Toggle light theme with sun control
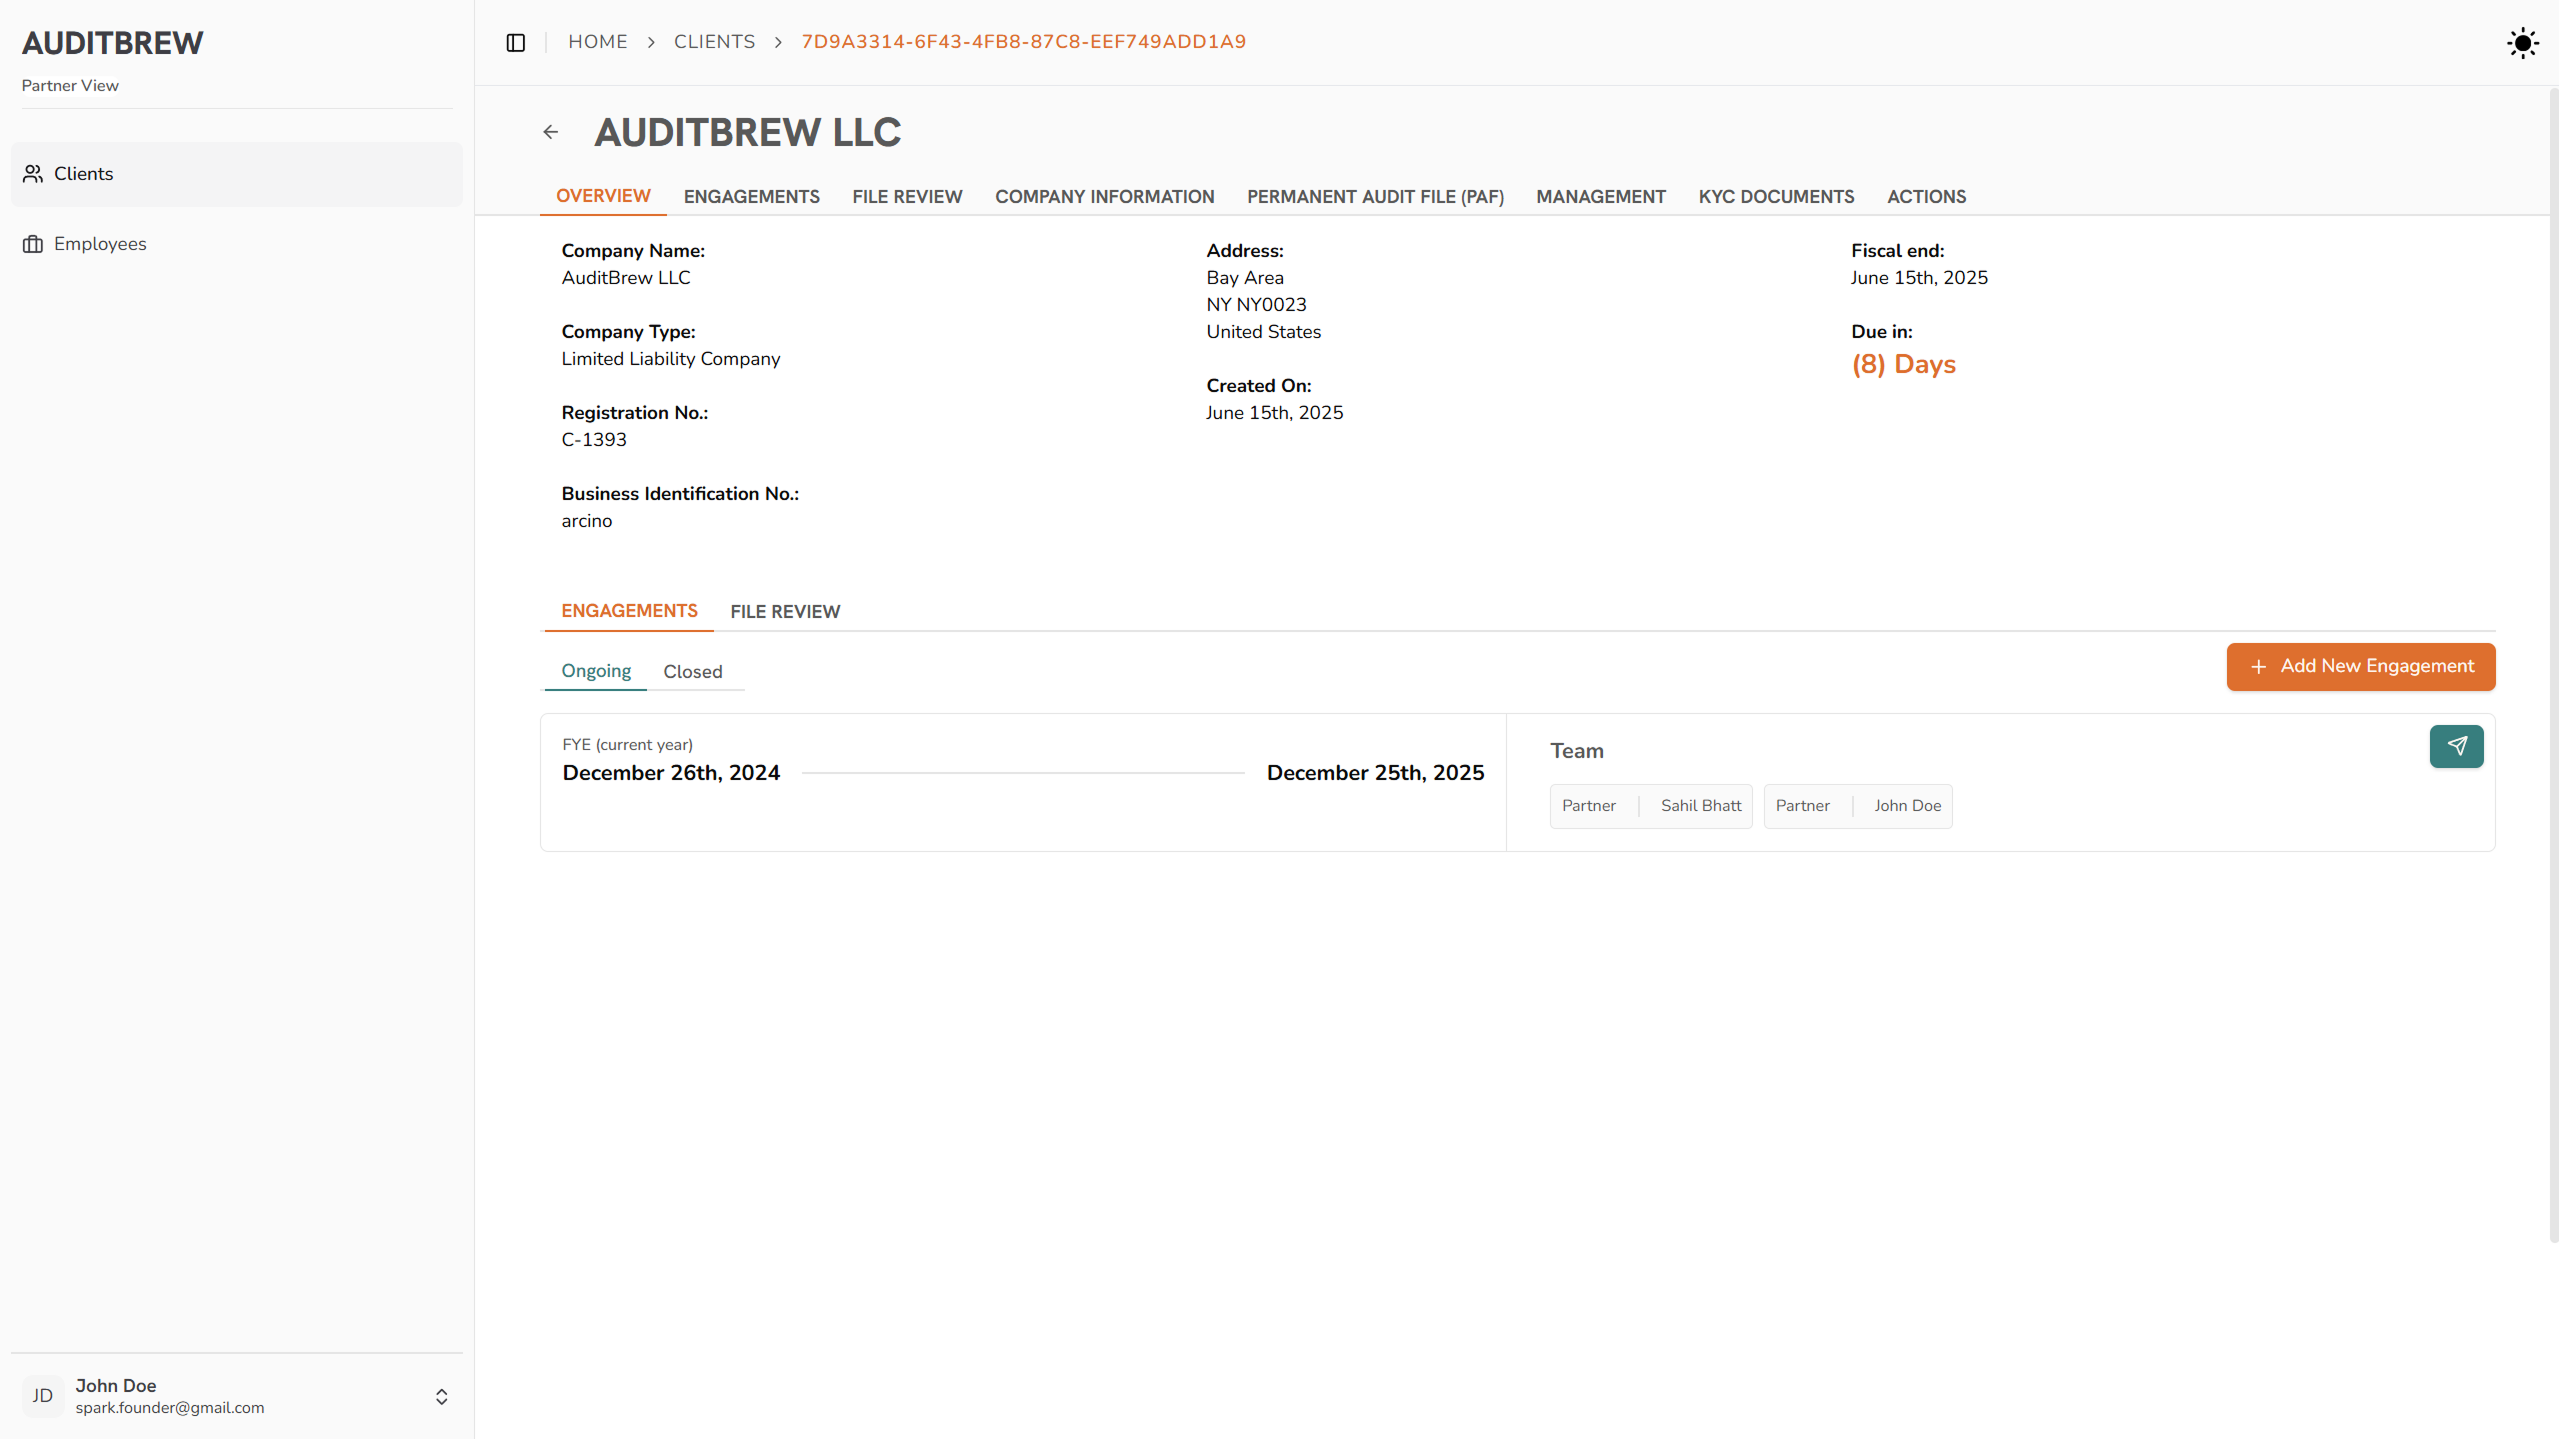 pos(2522,43)
